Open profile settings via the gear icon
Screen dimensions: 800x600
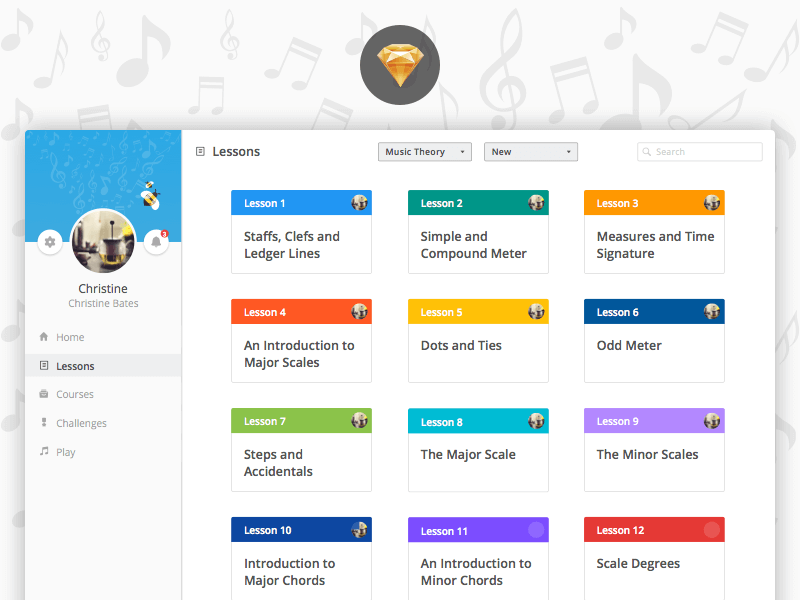pos(49,242)
